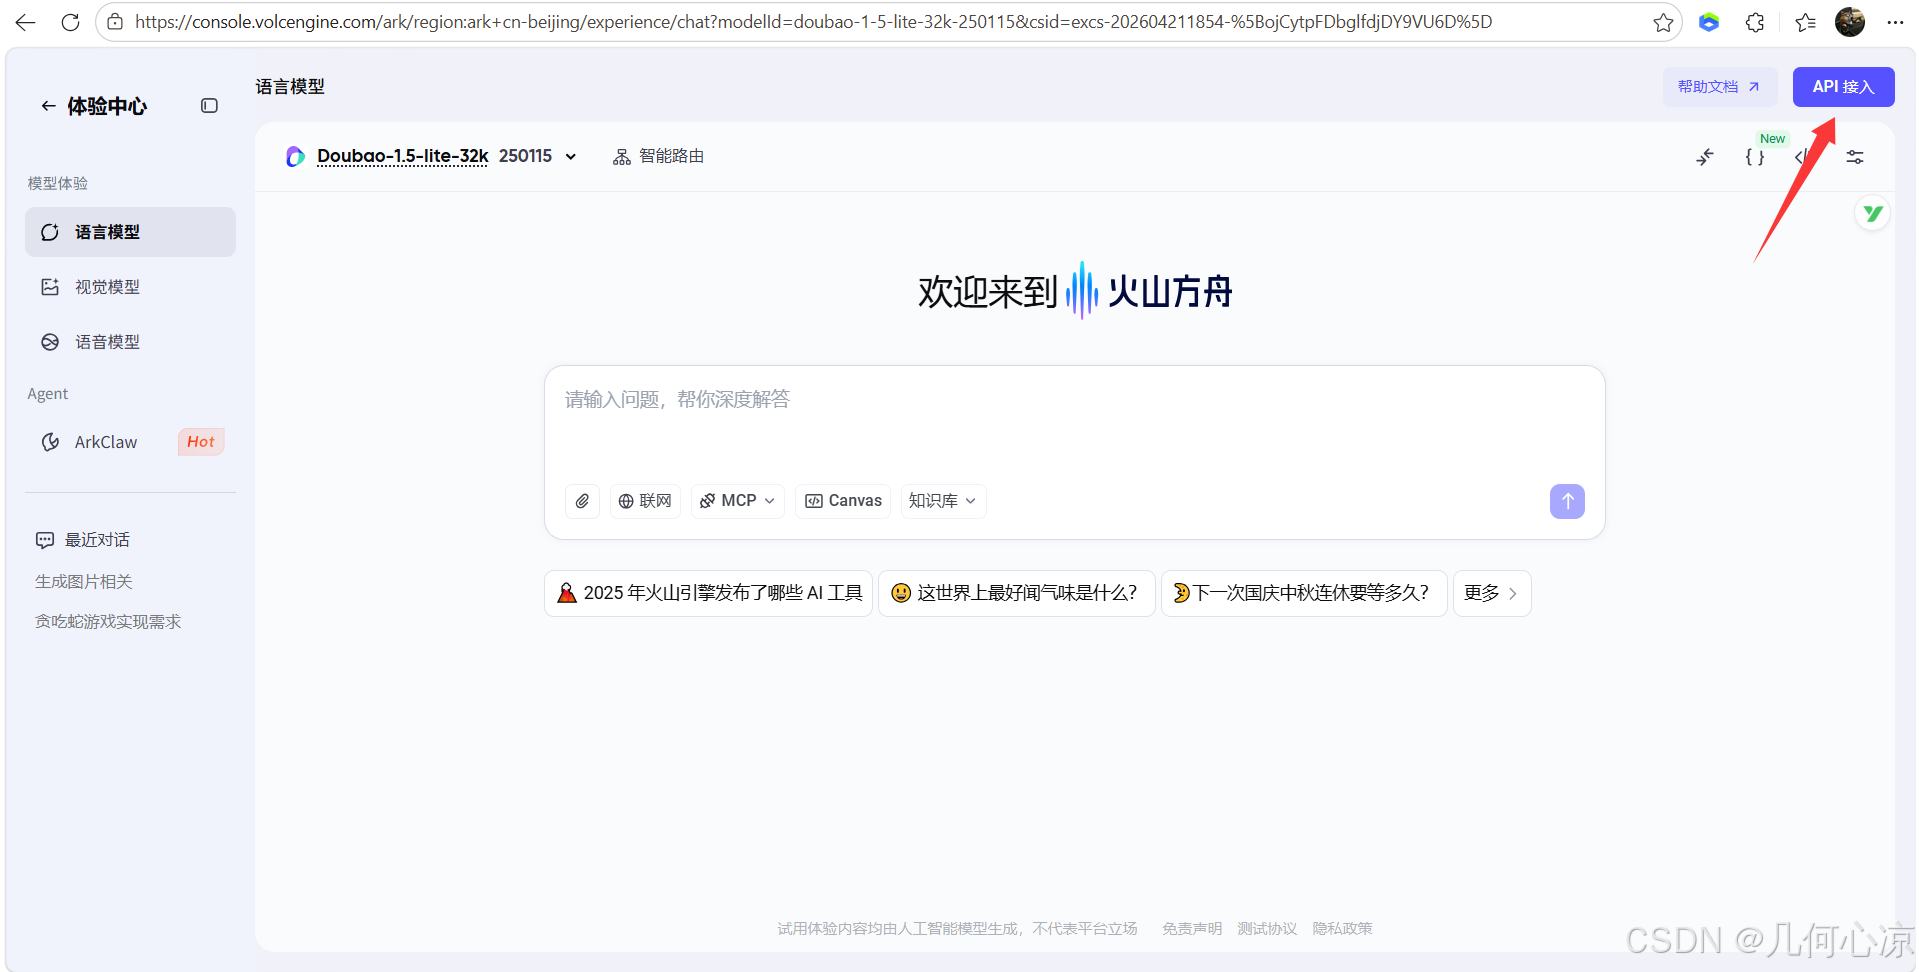The image size is (1919, 972).
Task: Click the Hot badge next to ArkClaw
Action: click(x=201, y=442)
